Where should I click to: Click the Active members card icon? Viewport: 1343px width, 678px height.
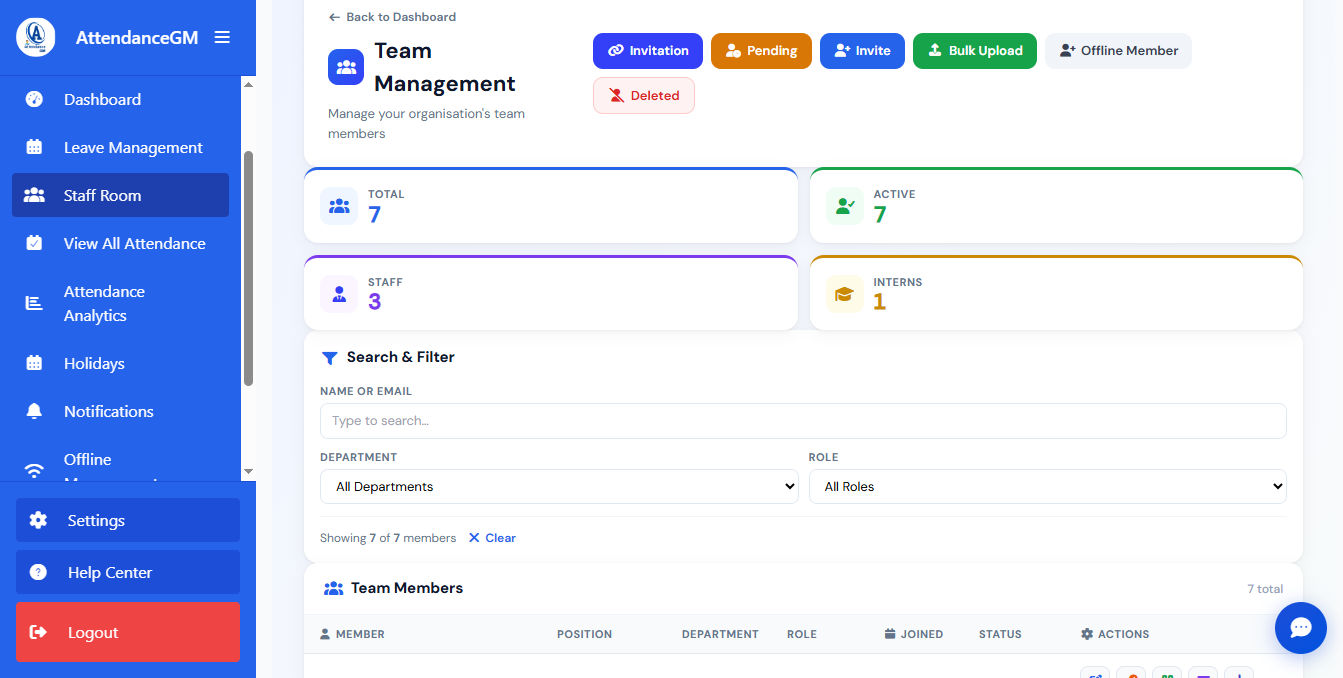tap(845, 206)
